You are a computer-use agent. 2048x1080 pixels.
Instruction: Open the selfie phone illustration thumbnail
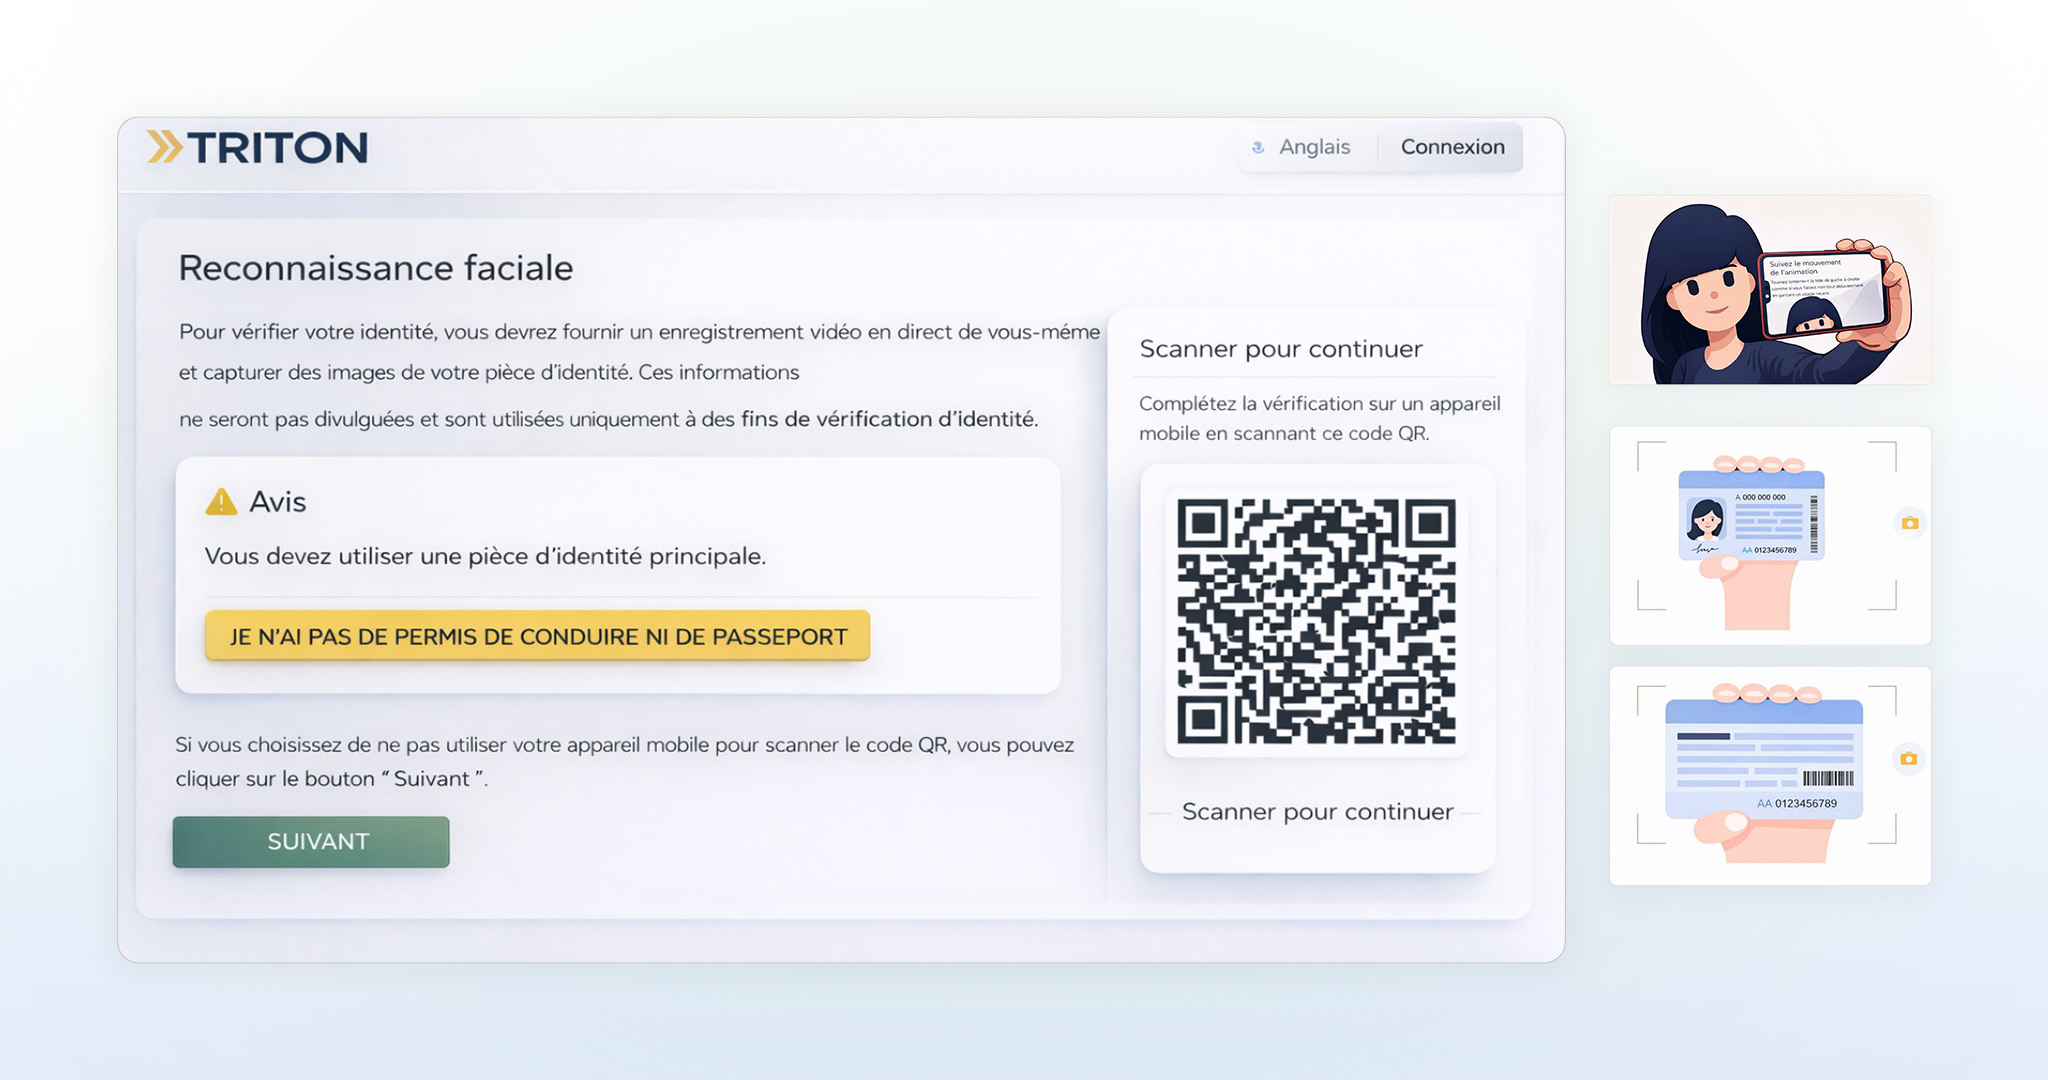point(1769,290)
